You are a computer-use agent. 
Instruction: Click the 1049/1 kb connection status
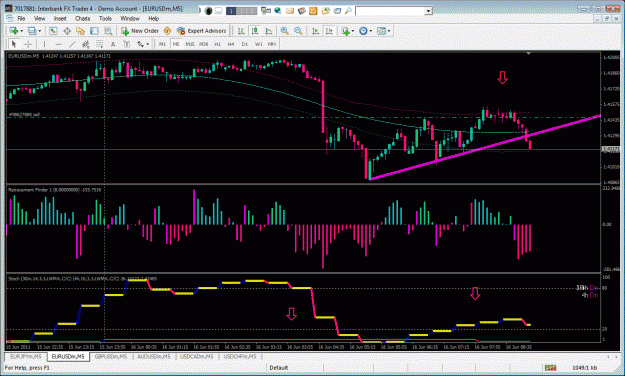[584, 368]
